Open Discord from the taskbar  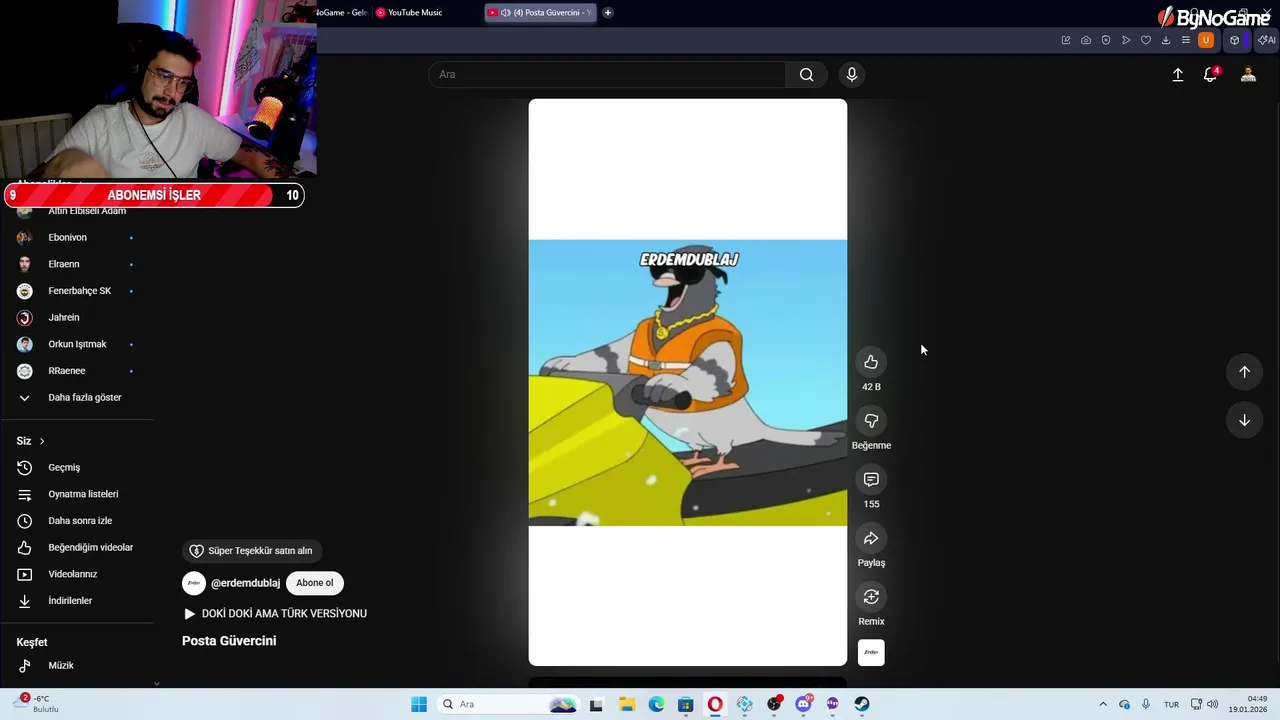(803, 704)
